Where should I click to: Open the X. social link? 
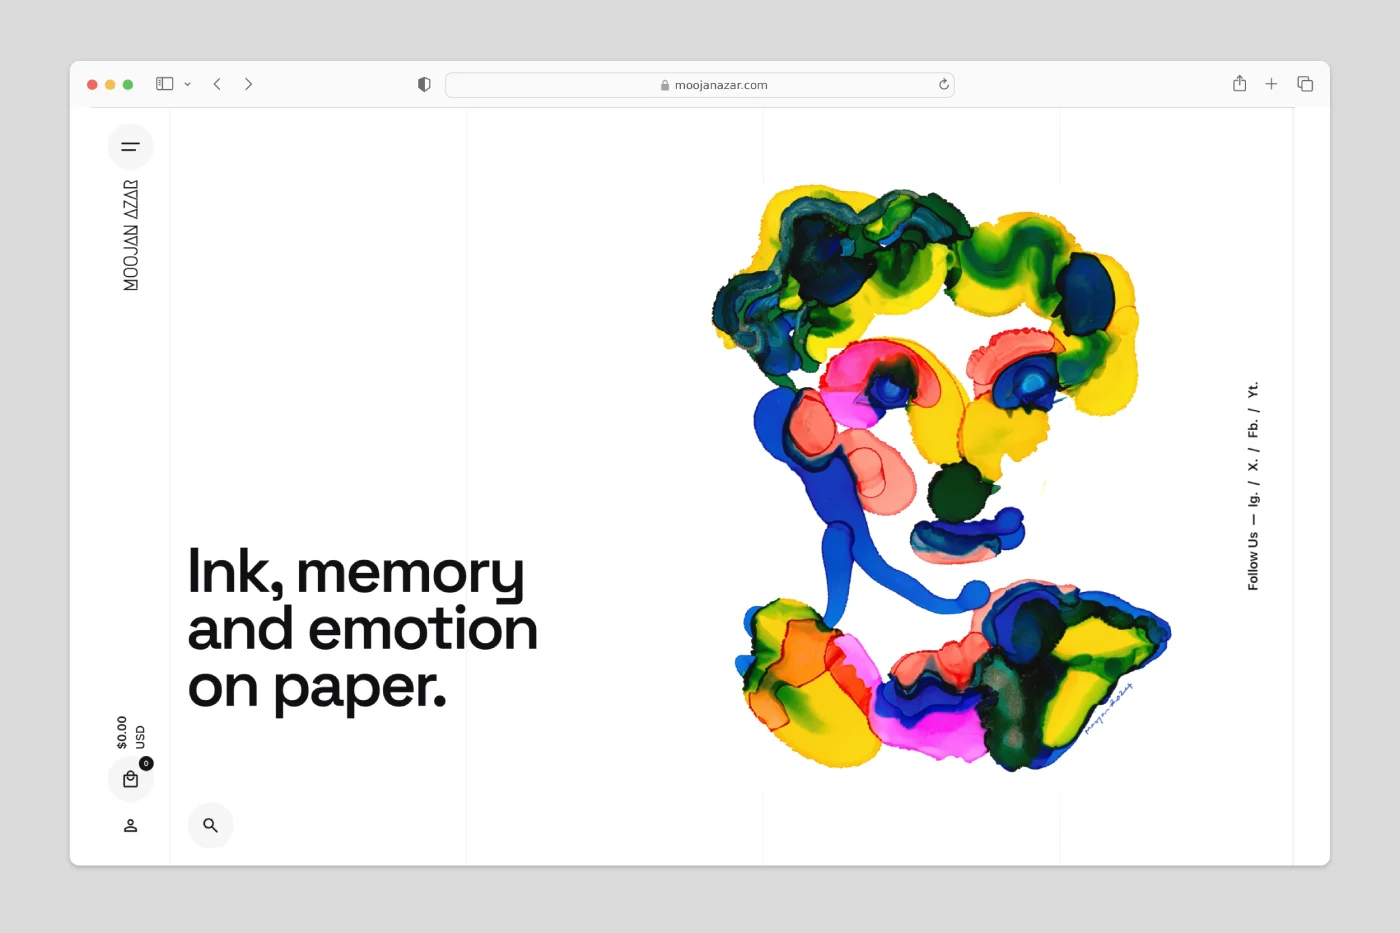1253,465
